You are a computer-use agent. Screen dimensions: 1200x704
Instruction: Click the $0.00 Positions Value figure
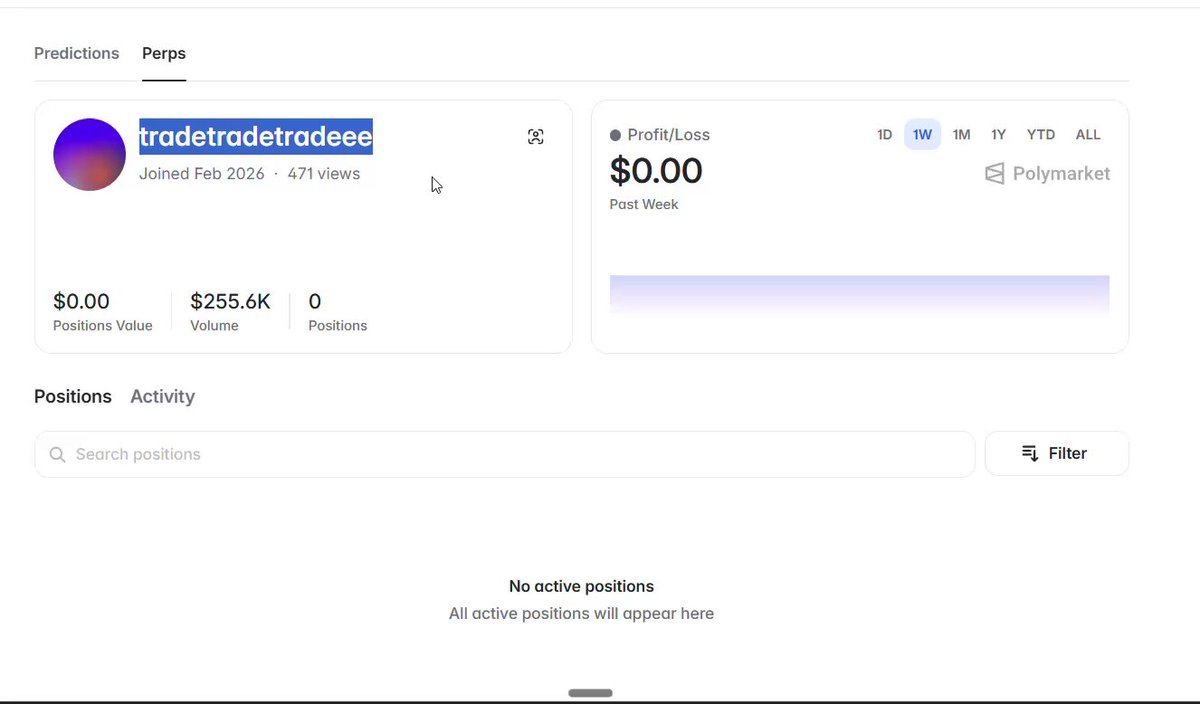click(x=81, y=301)
